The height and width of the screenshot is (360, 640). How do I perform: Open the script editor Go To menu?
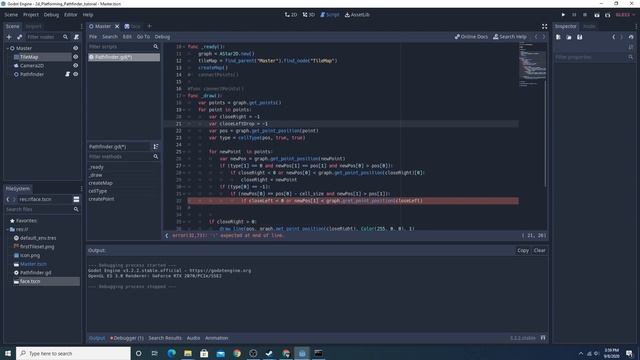[143, 37]
